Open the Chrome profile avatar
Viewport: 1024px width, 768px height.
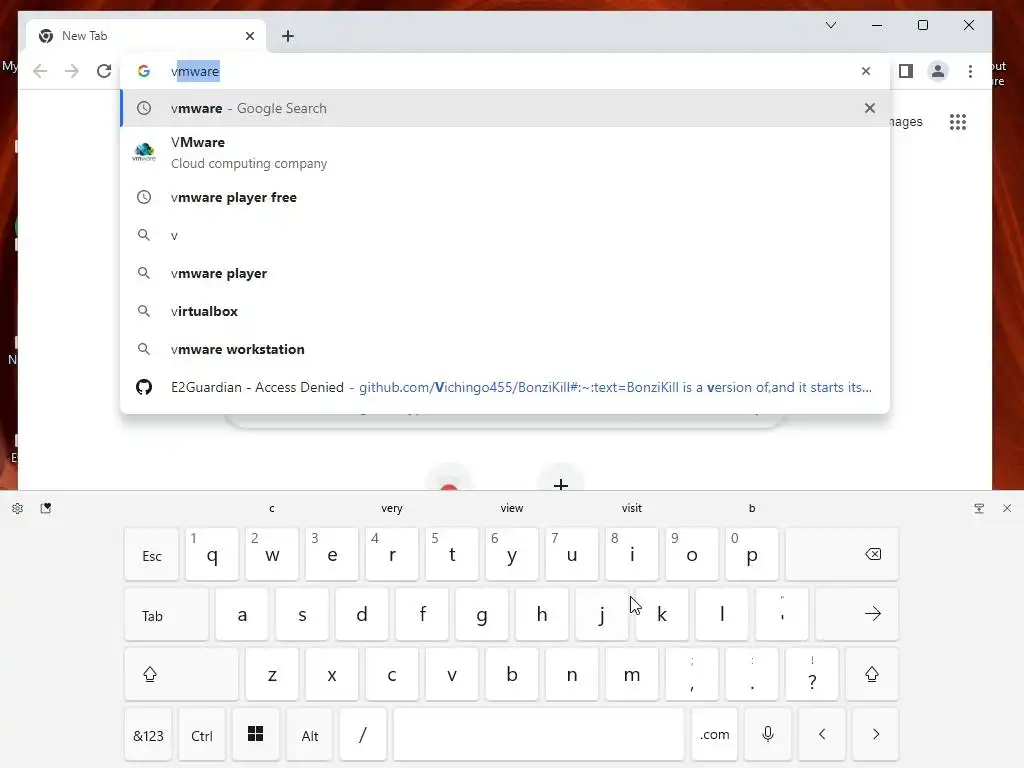[x=938, y=71]
